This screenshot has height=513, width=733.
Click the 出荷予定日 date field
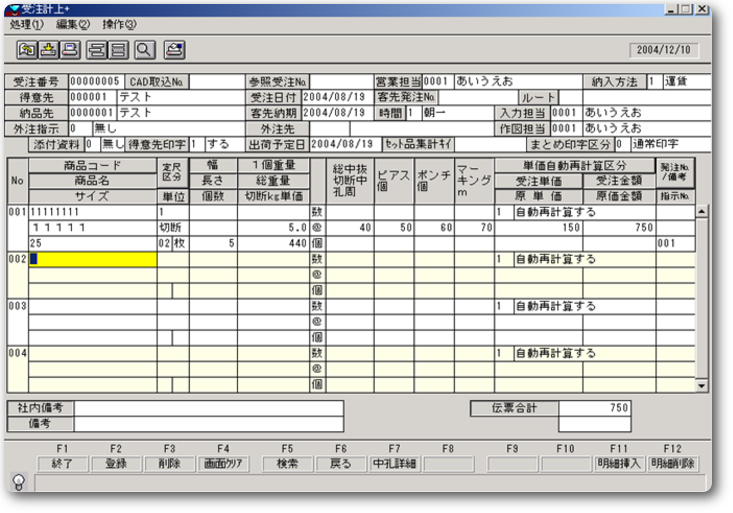[345, 144]
